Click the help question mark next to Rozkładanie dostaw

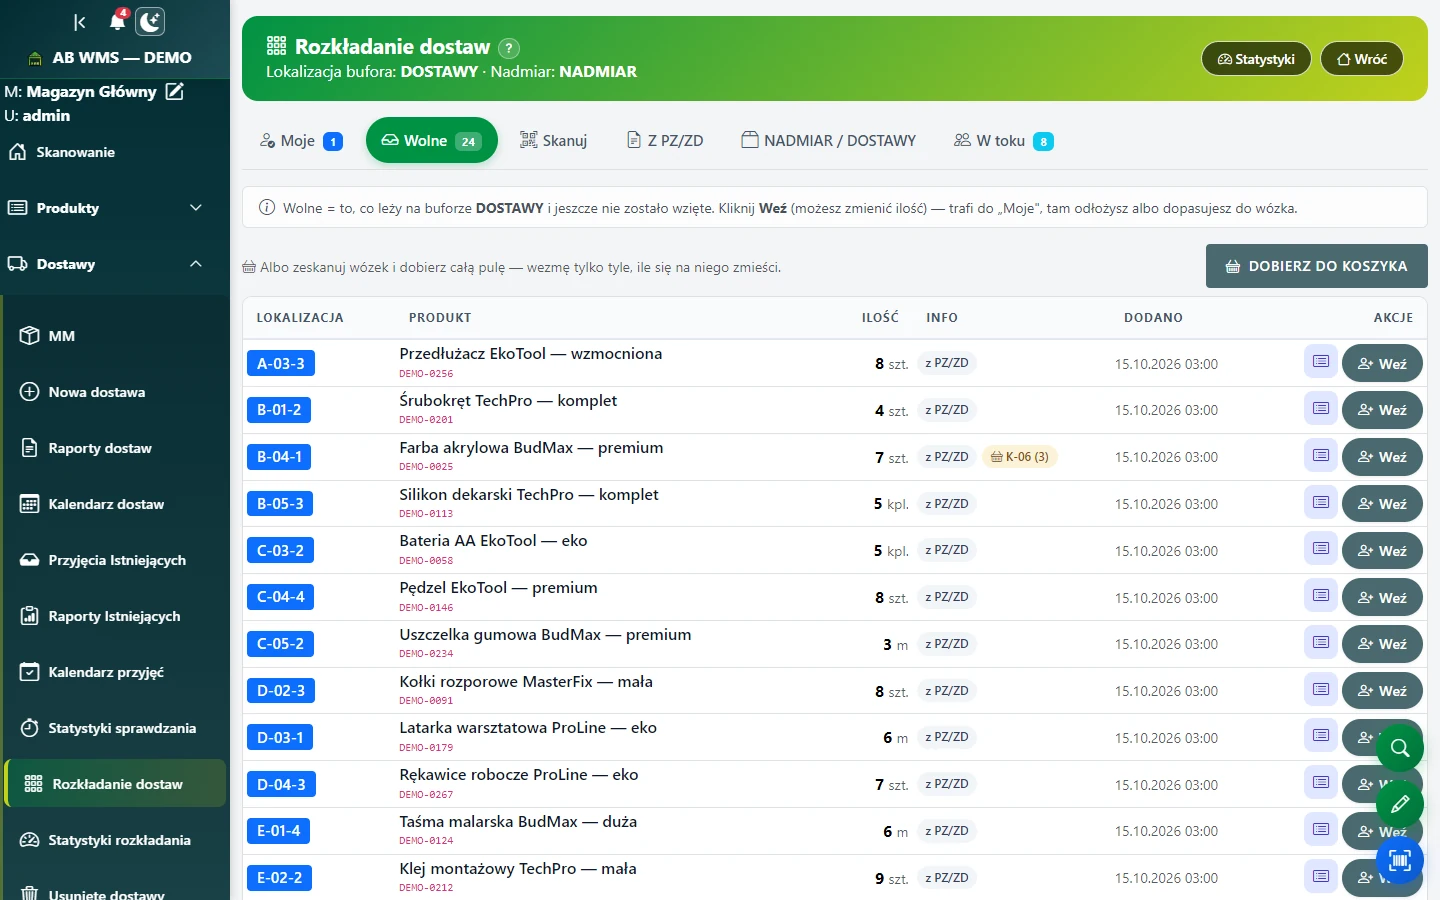click(x=509, y=47)
